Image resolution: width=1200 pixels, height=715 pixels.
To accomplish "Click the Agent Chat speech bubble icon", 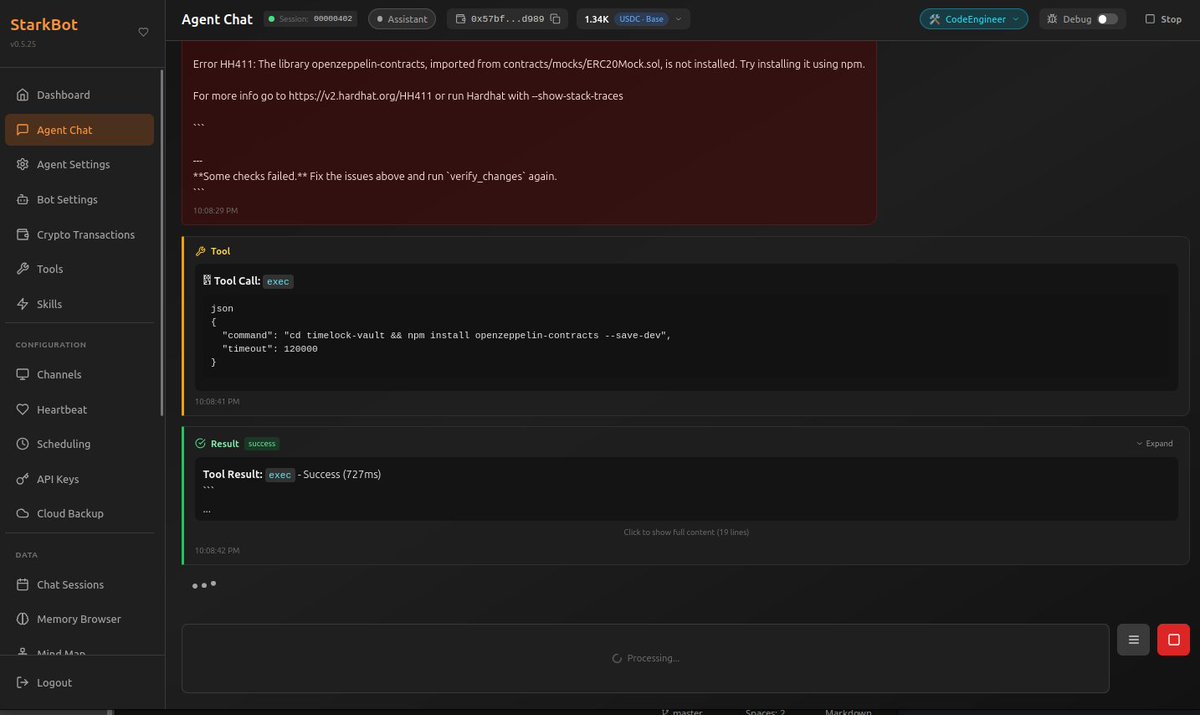I will click(x=23, y=130).
